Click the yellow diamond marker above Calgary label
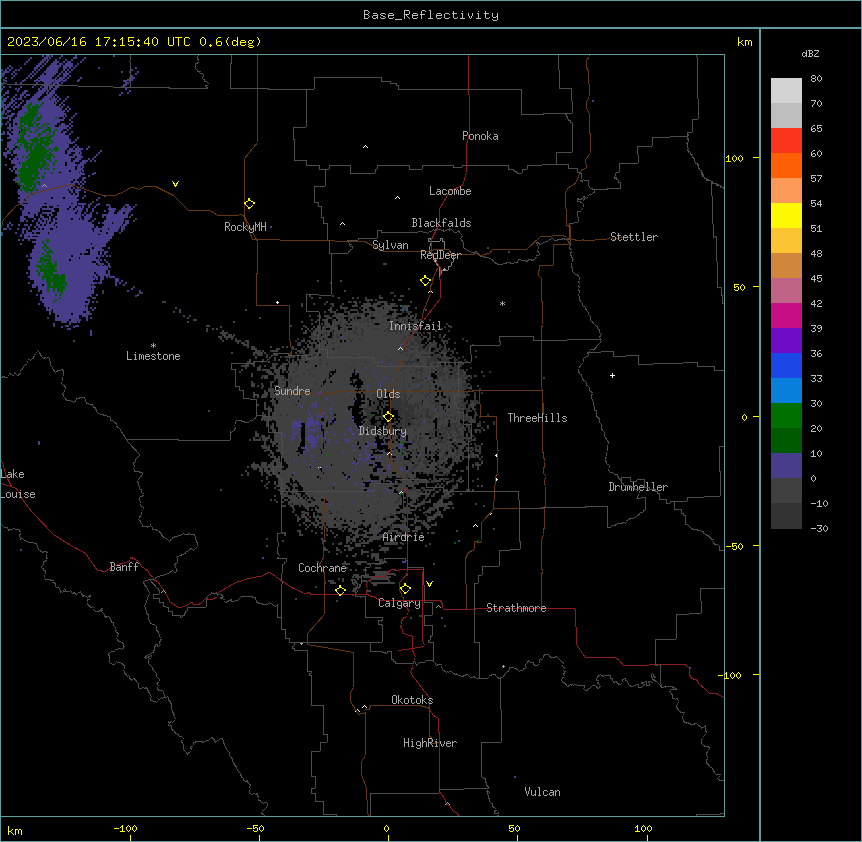The height and width of the screenshot is (842, 862). pyautogui.click(x=405, y=589)
